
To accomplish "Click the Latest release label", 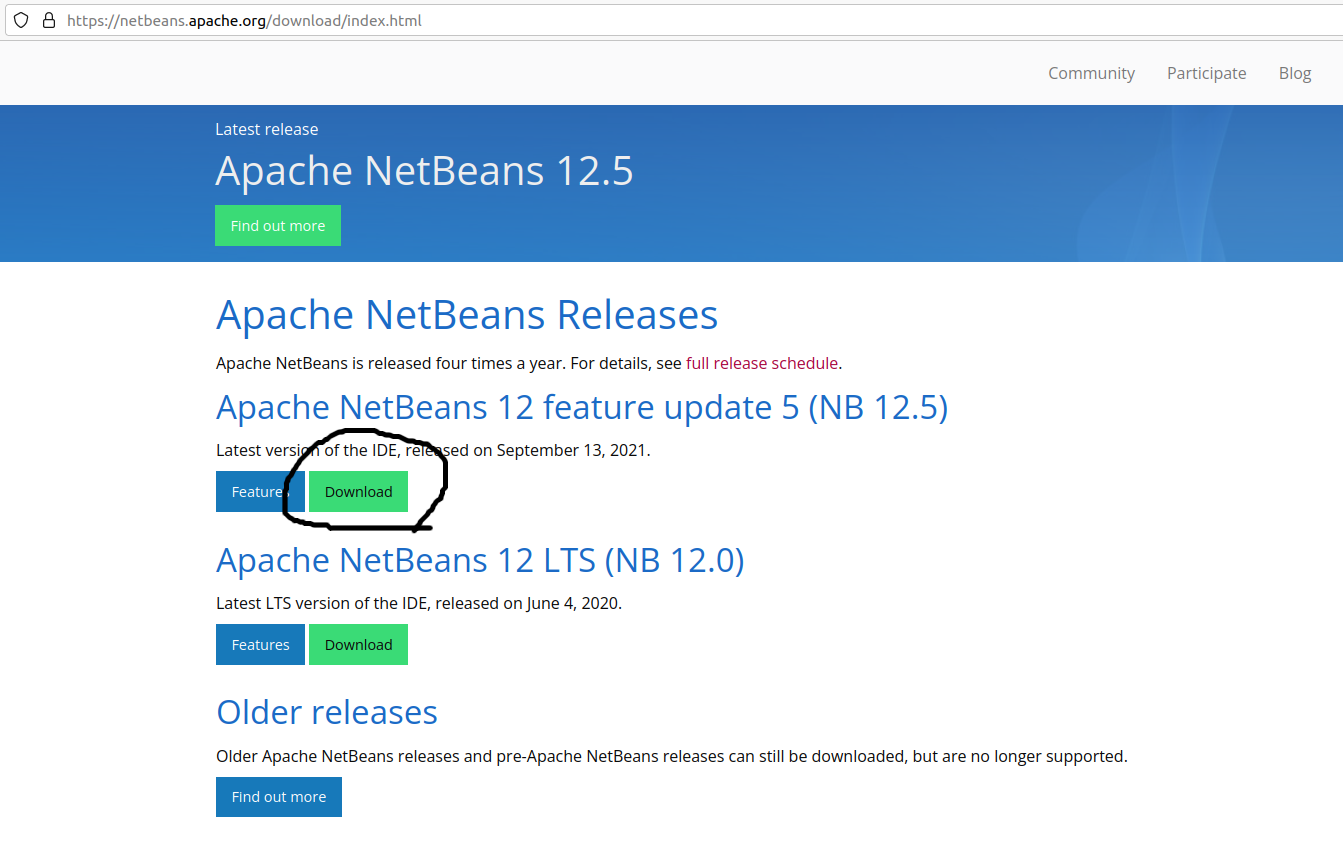I will tap(267, 129).
